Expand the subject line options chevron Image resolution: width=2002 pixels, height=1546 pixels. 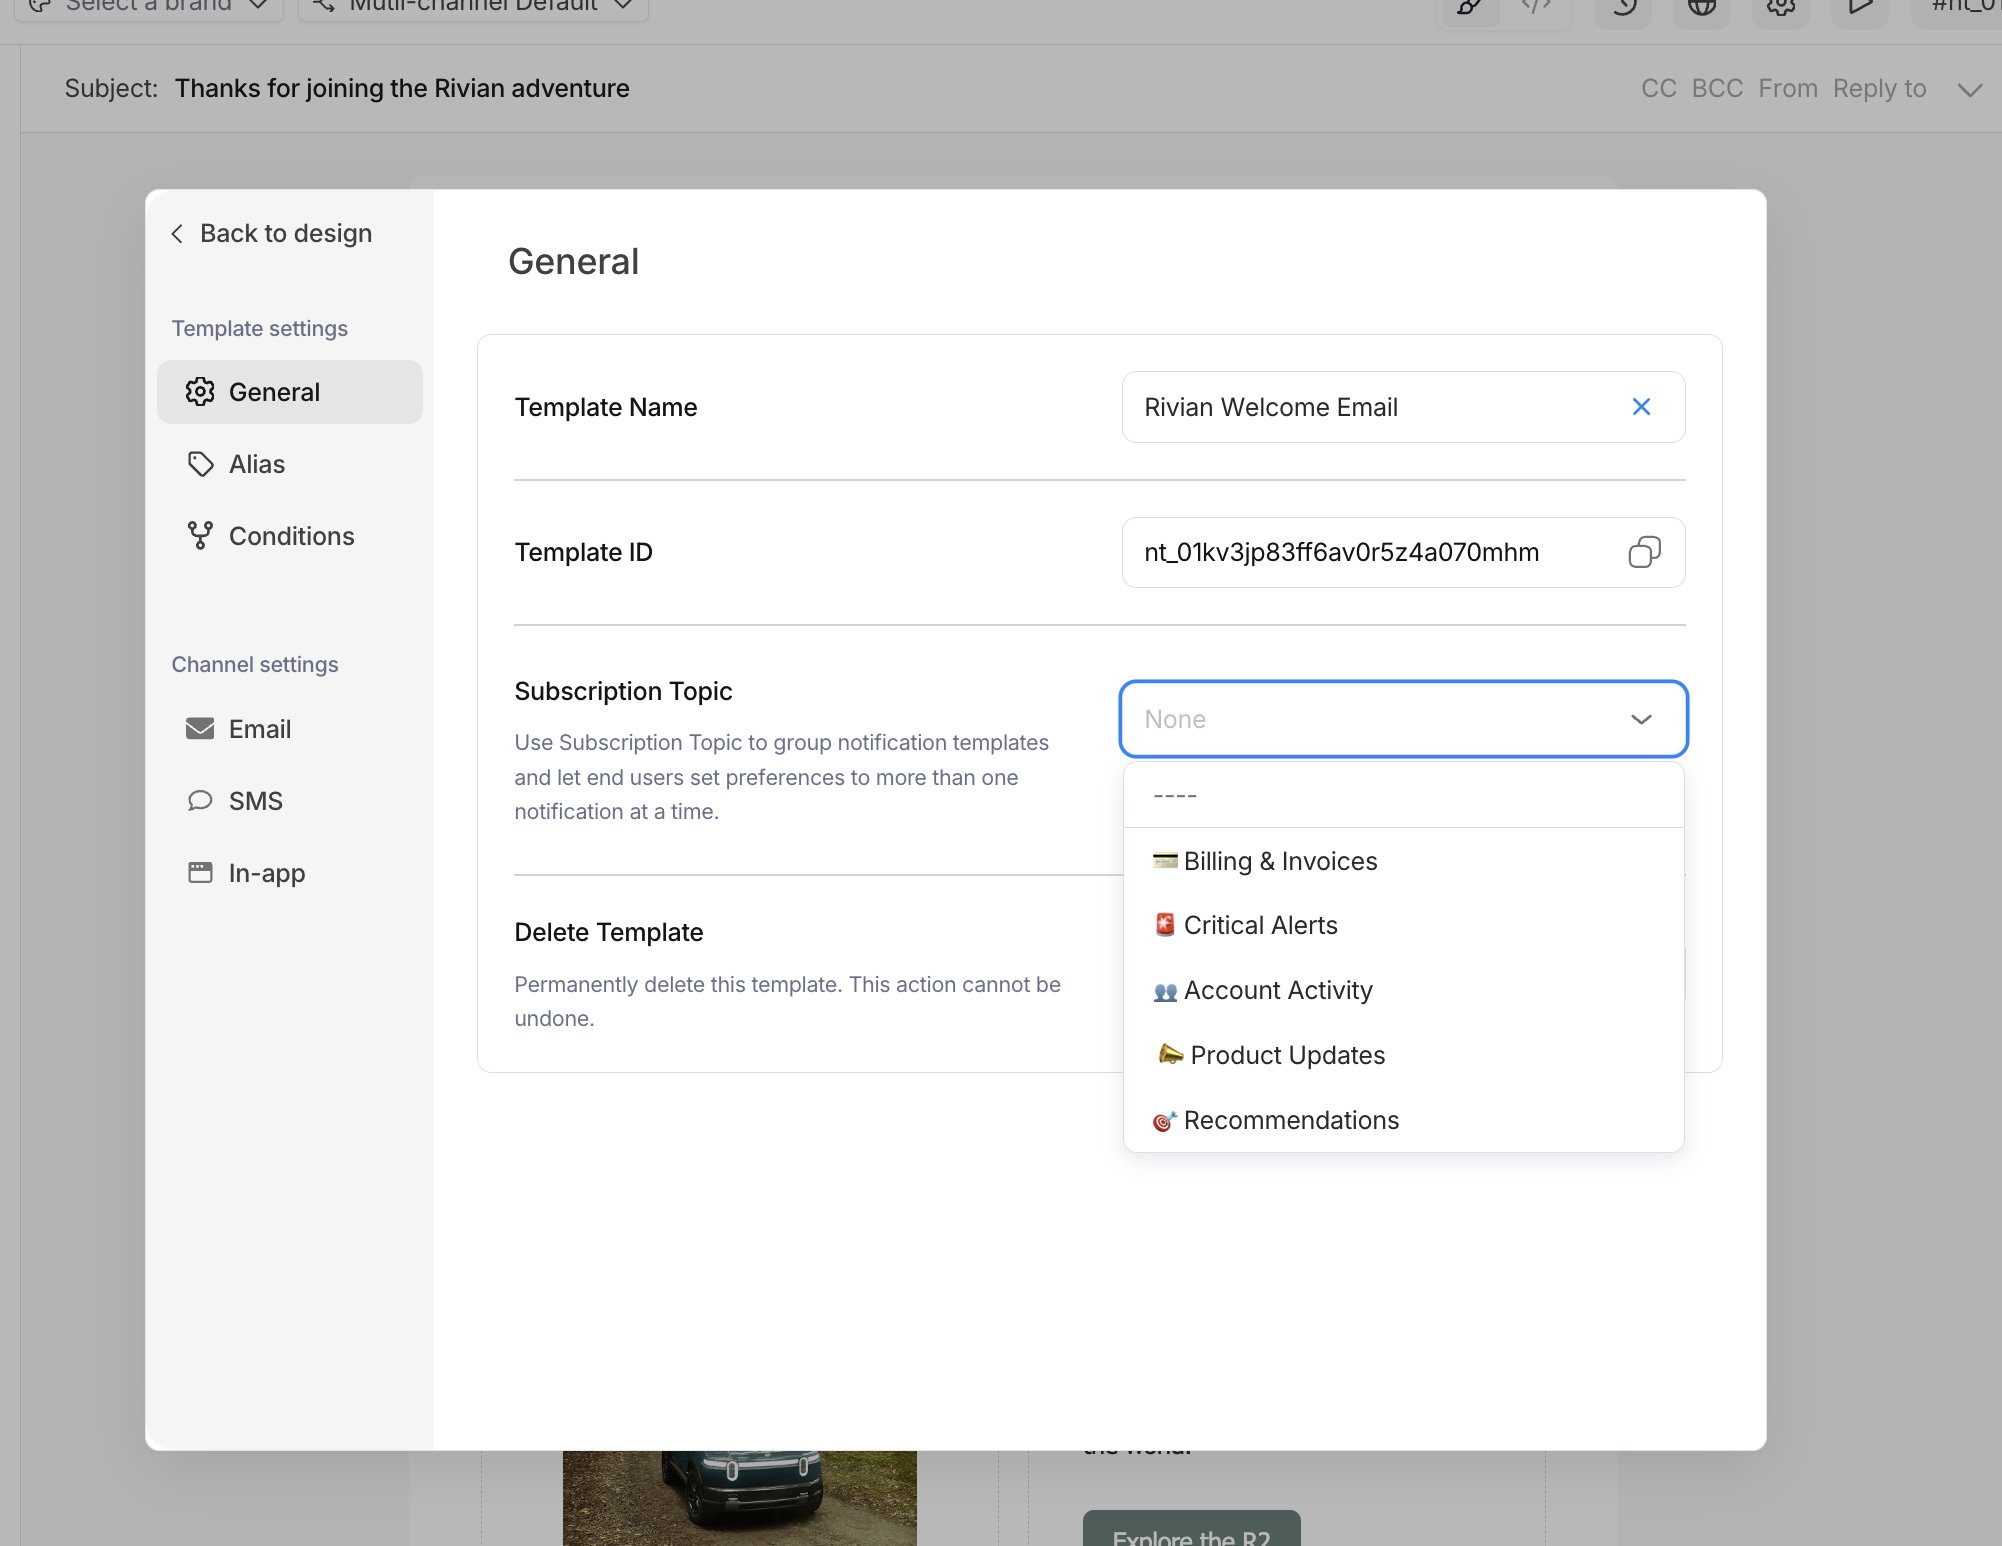click(1969, 90)
